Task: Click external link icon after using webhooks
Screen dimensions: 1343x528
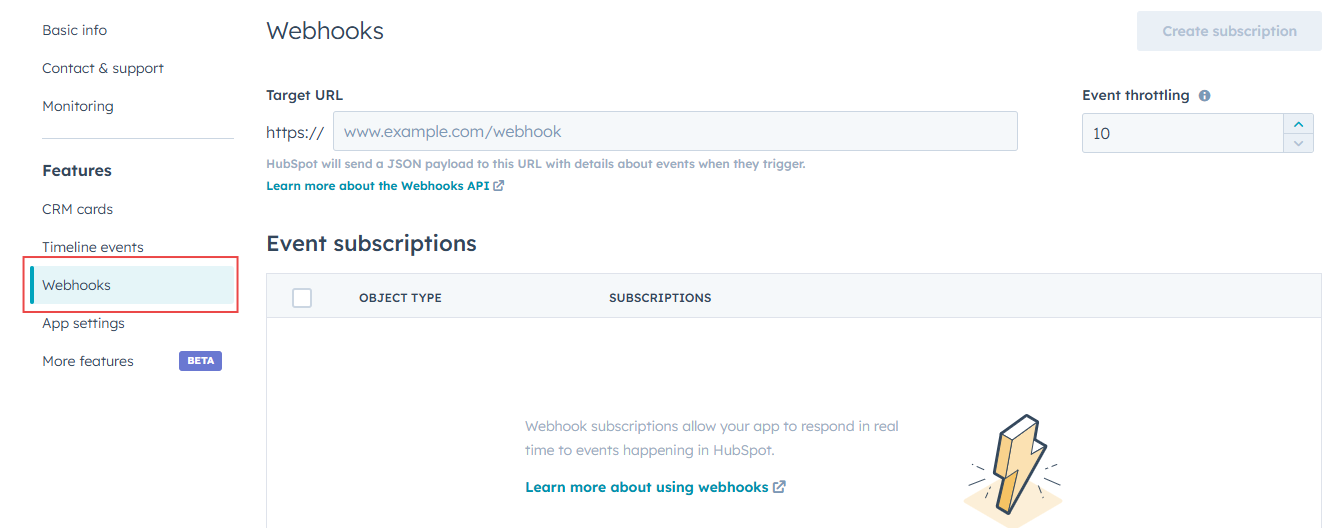Action: click(x=780, y=487)
